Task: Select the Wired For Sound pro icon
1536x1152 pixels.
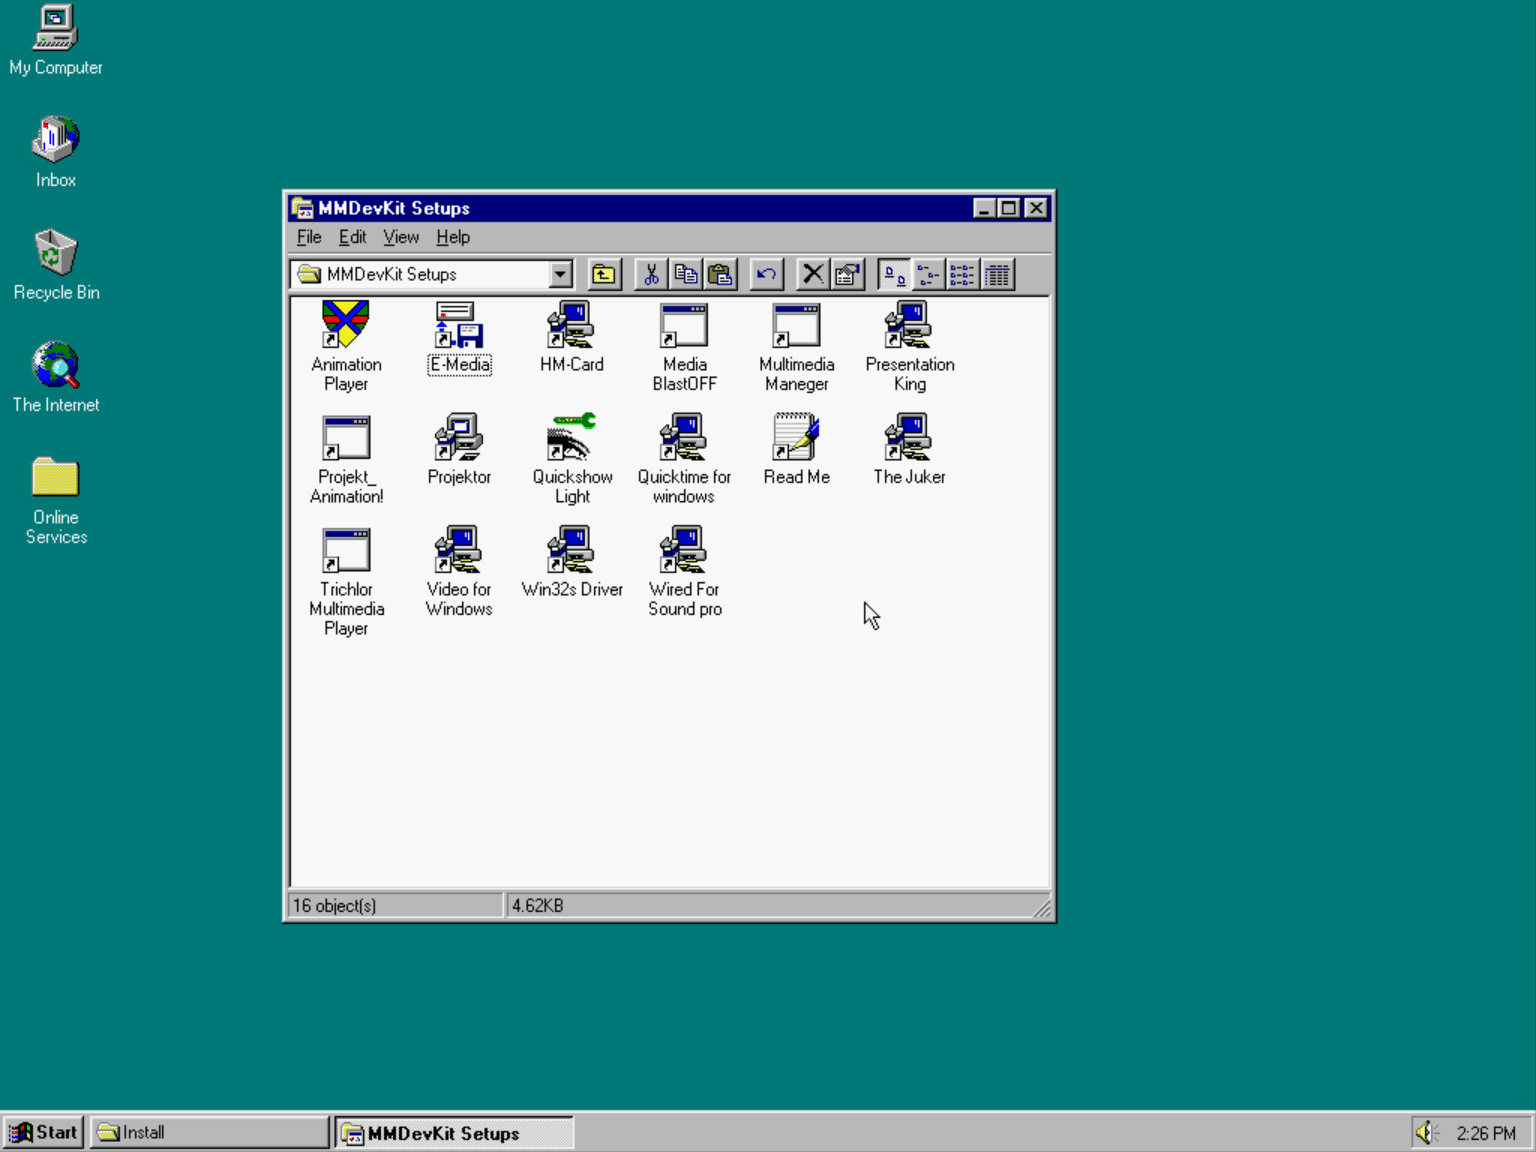Action: coord(684,550)
